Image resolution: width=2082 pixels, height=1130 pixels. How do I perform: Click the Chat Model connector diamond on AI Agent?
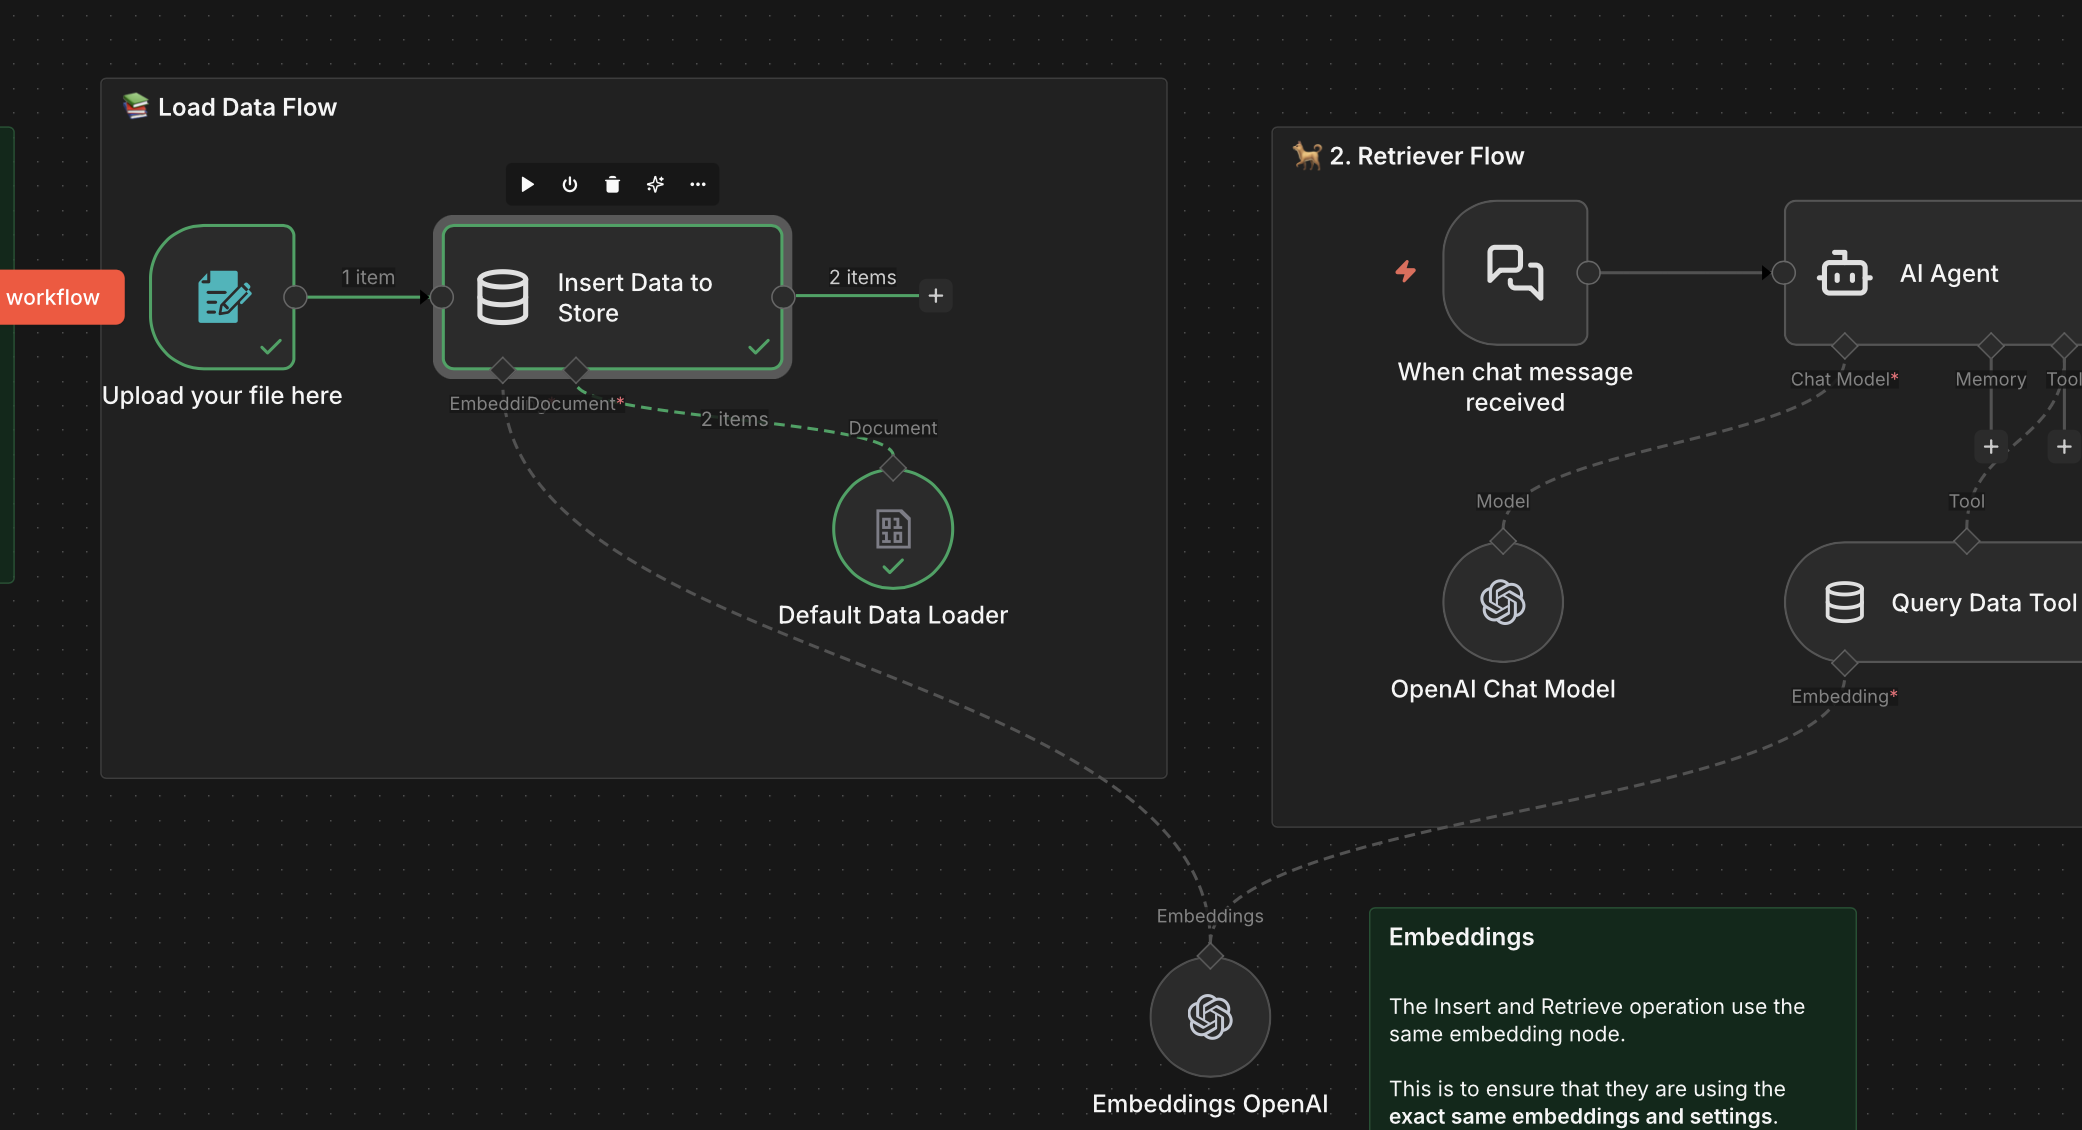pyautogui.click(x=1844, y=347)
